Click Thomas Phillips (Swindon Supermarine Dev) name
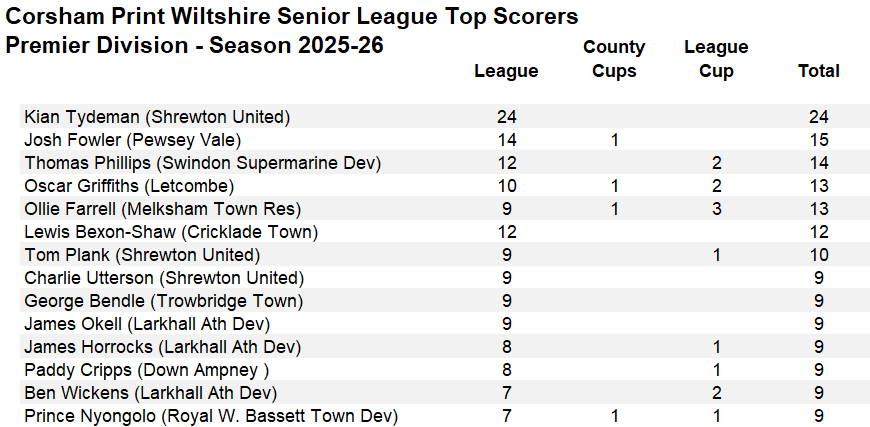The image size is (870, 427). coord(202,163)
